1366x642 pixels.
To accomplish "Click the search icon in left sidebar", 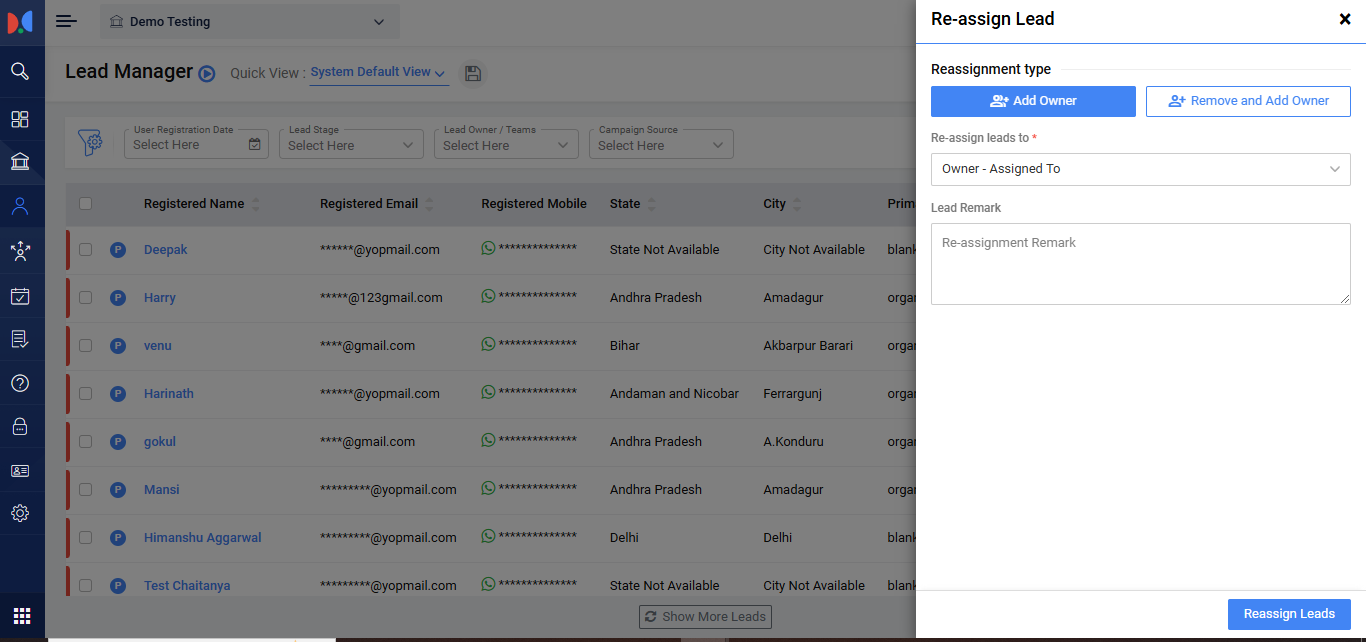I will (x=20, y=71).
